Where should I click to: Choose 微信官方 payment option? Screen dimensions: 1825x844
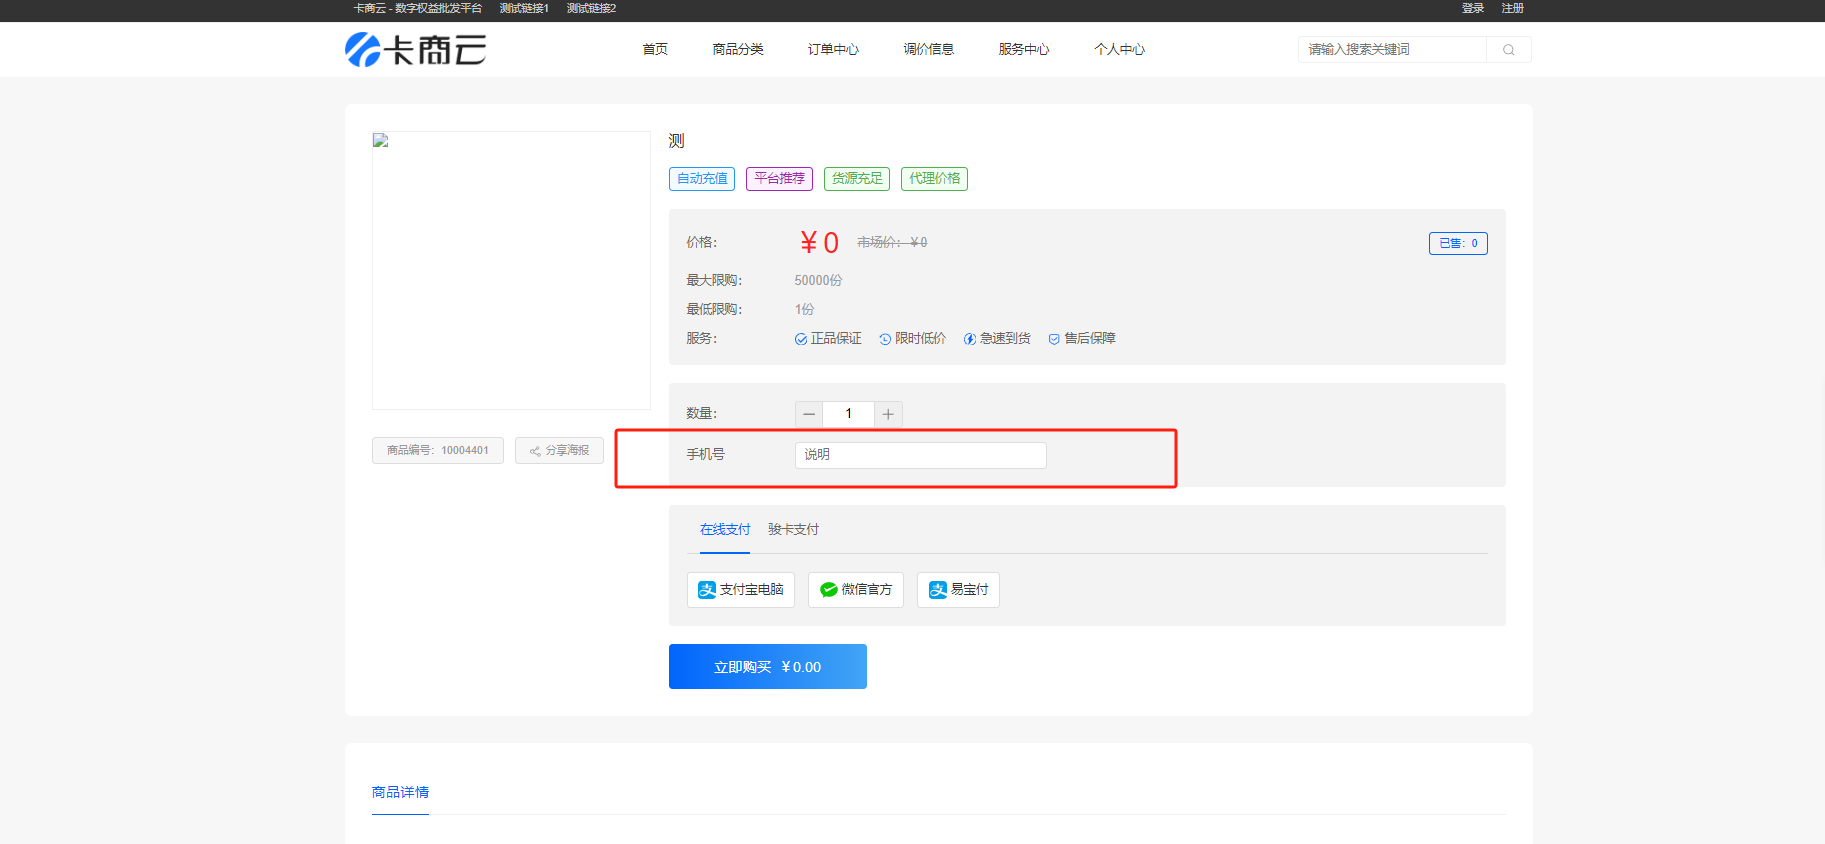pyautogui.click(x=855, y=590)
